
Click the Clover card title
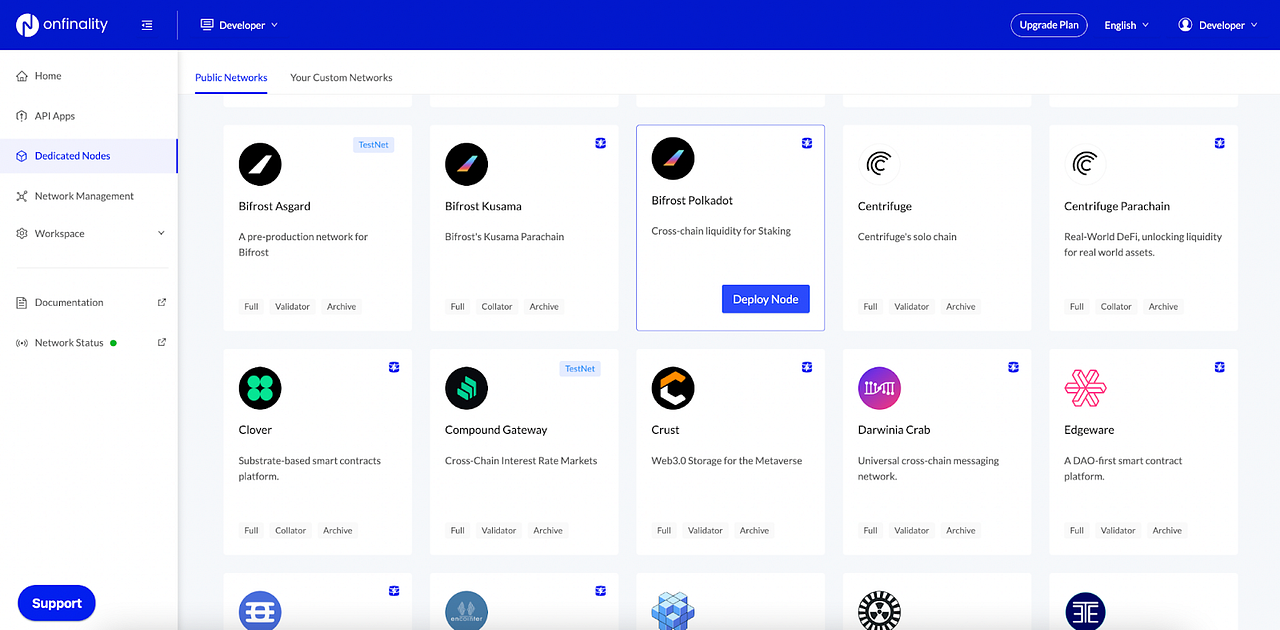pos(255,430)
